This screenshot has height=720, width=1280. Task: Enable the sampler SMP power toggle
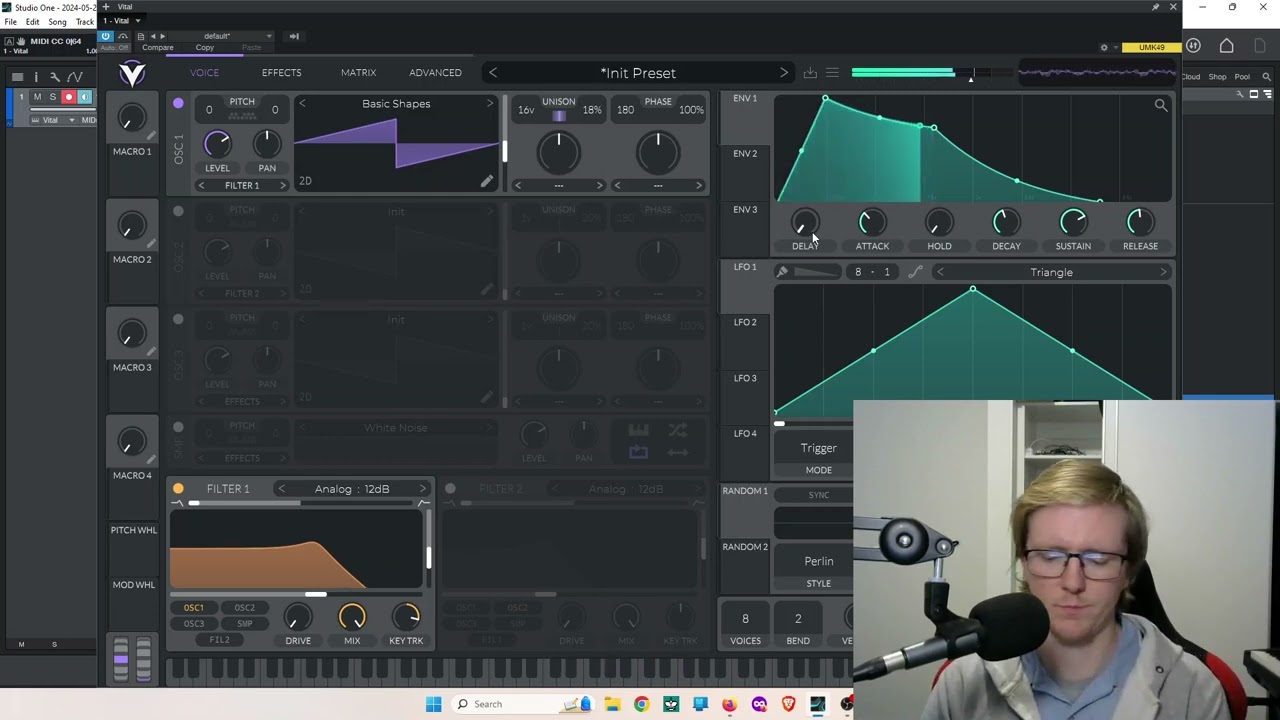tap(178, 427)
